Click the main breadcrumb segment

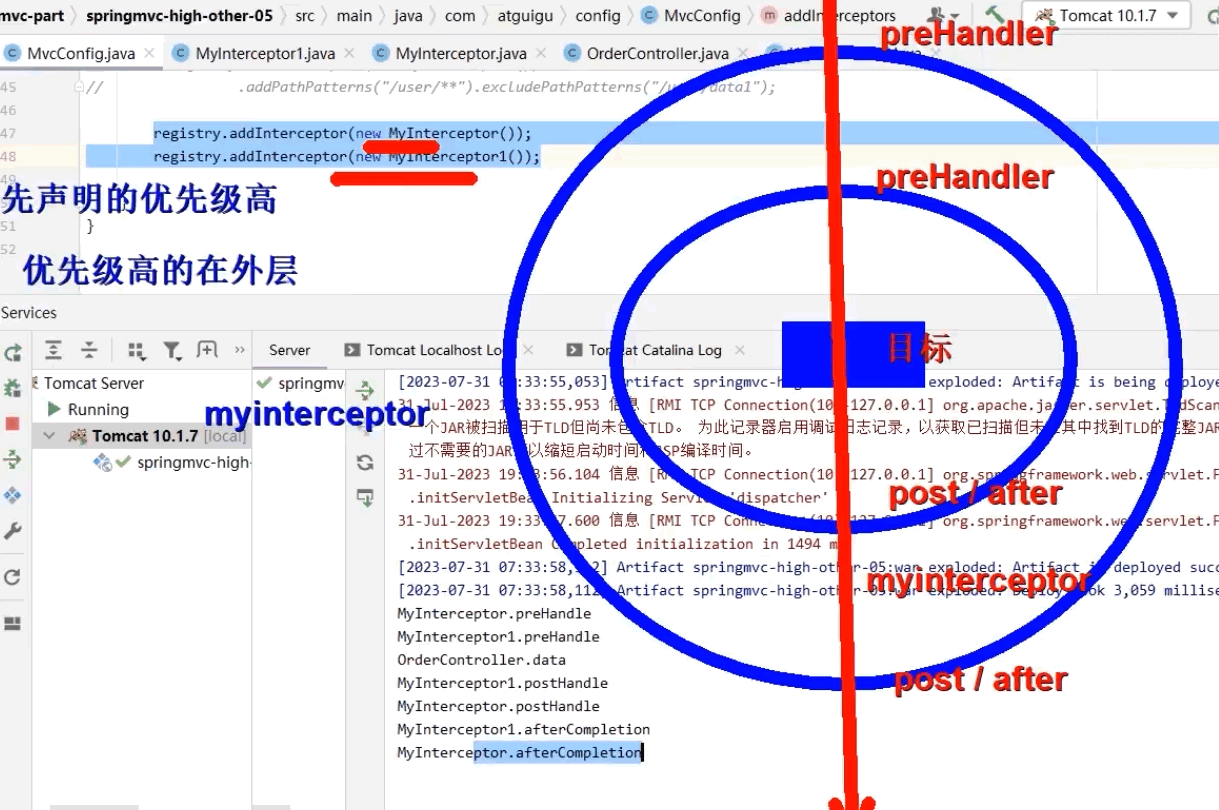click(354, 15)
